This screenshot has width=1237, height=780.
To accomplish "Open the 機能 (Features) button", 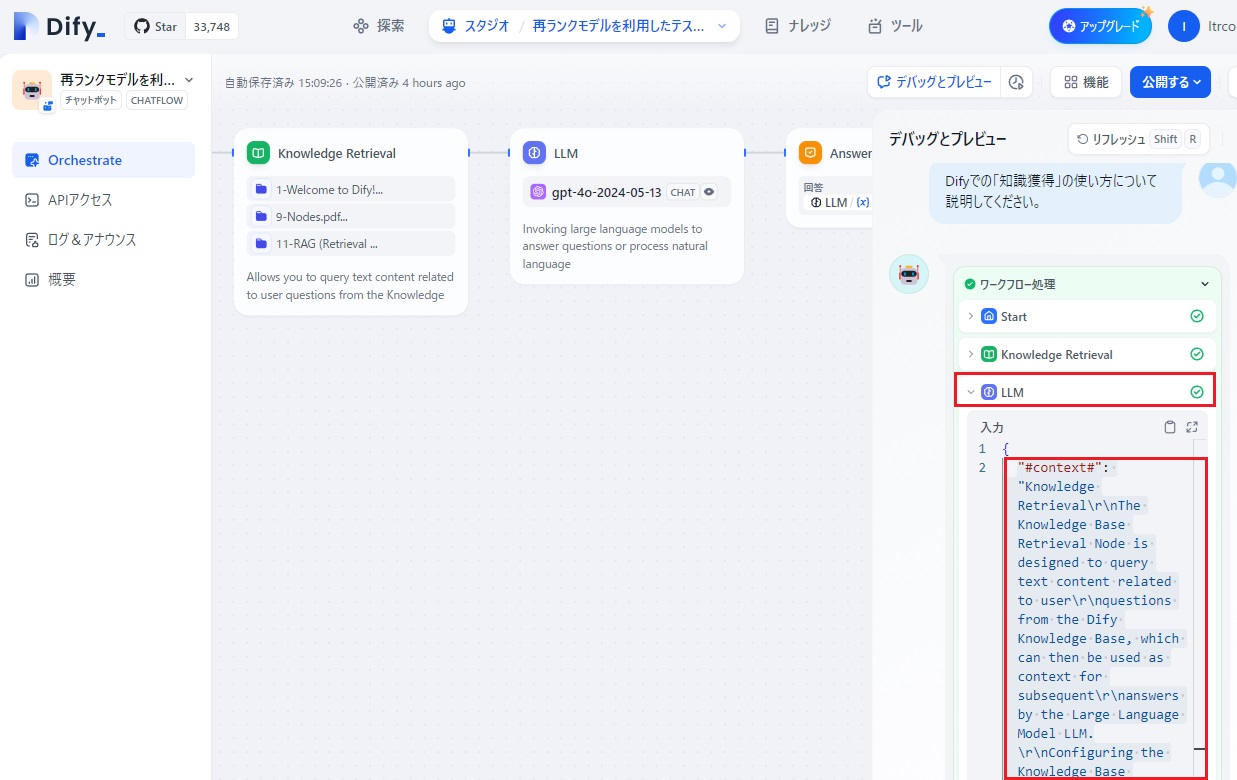I will click(x=1086, y=82).
